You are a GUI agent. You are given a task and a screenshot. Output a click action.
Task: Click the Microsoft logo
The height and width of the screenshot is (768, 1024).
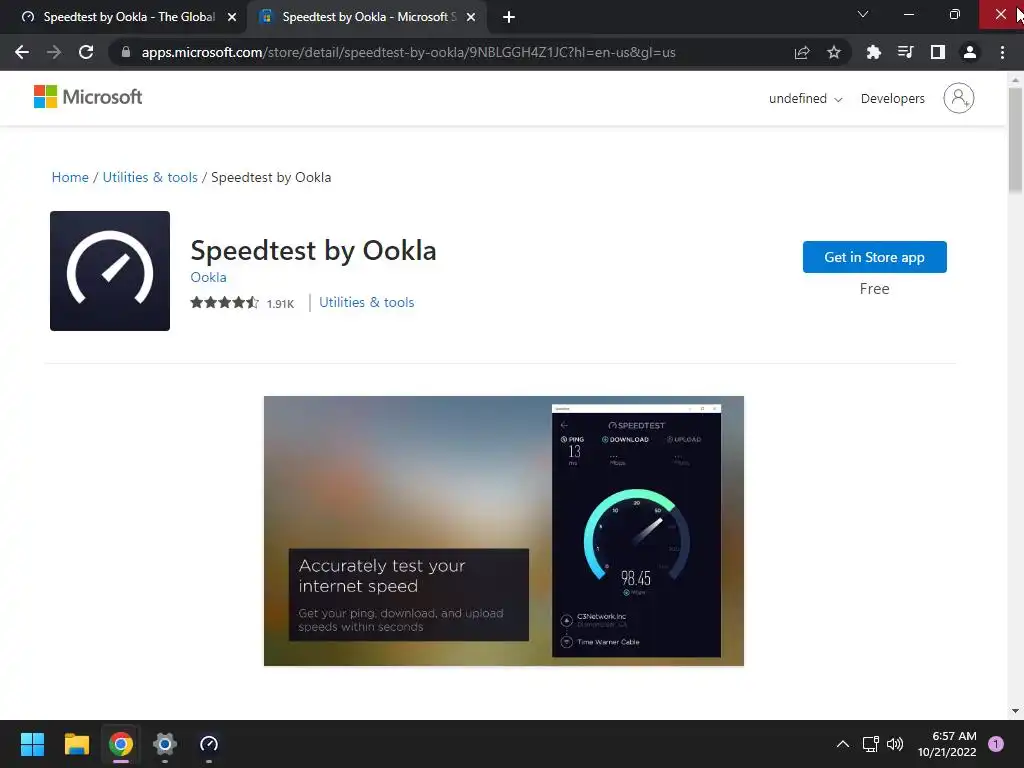pos(88,97)
